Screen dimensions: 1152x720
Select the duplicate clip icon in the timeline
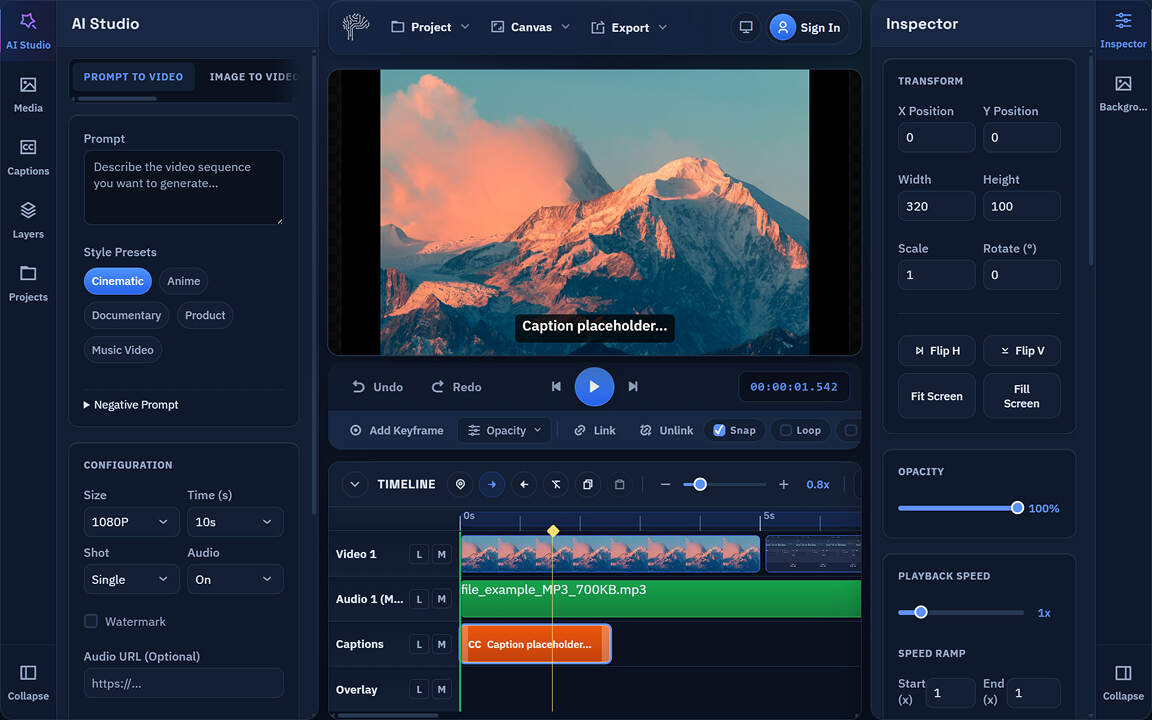(588, 484)
